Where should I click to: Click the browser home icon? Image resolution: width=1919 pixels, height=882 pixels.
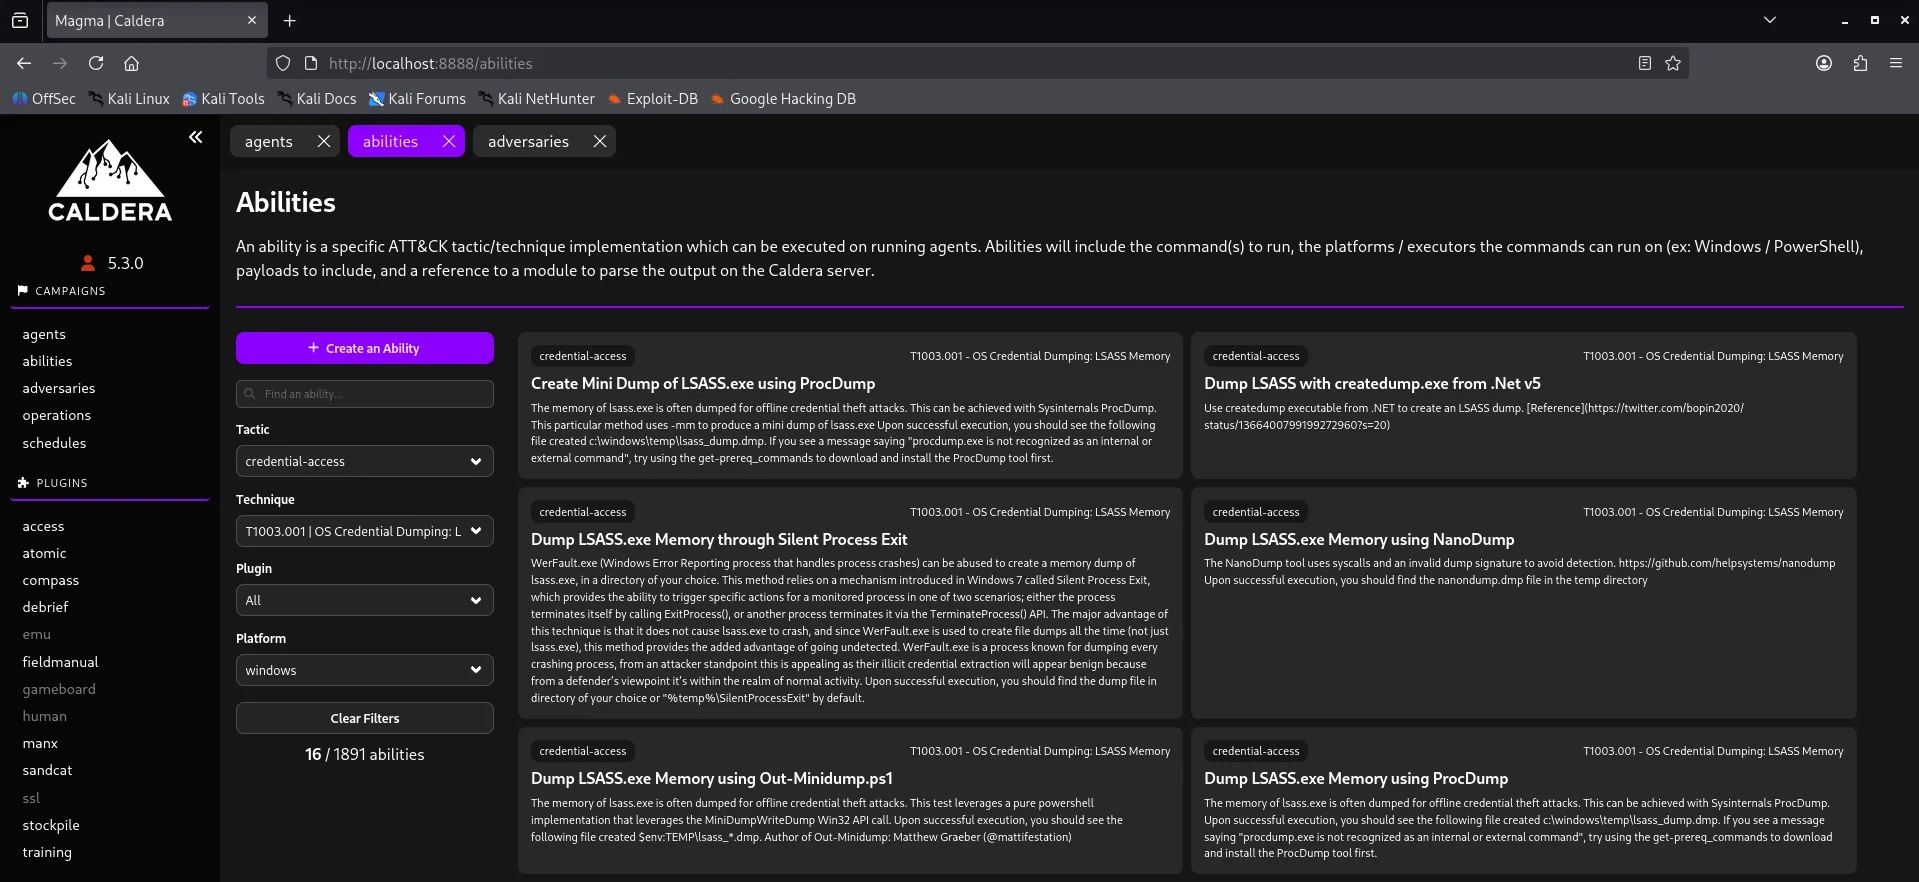point(131,63)
